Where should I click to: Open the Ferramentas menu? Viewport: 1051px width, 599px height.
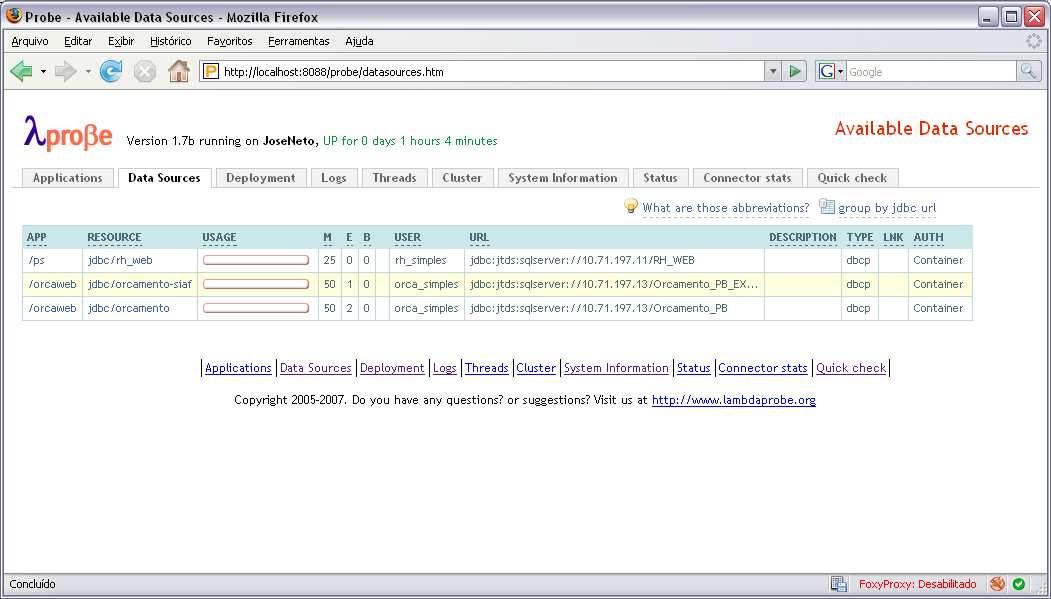click(x=298, y=41)
